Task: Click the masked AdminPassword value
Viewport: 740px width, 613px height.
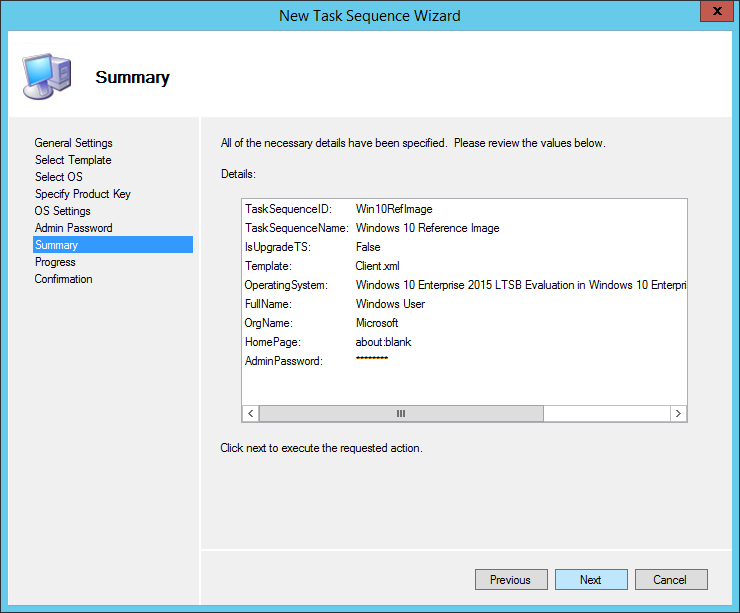Action: coord(372,359)
